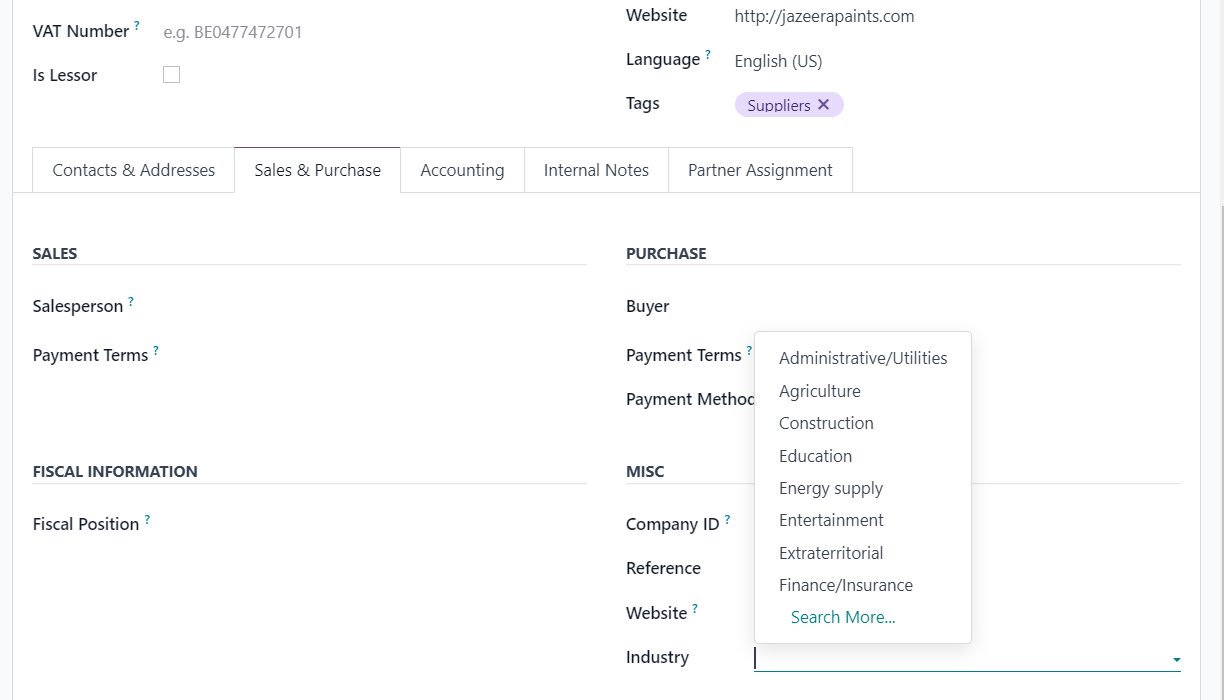Open the jazeerapaints.com website link
Viewport: 1224px width, 700px height.
824,16
